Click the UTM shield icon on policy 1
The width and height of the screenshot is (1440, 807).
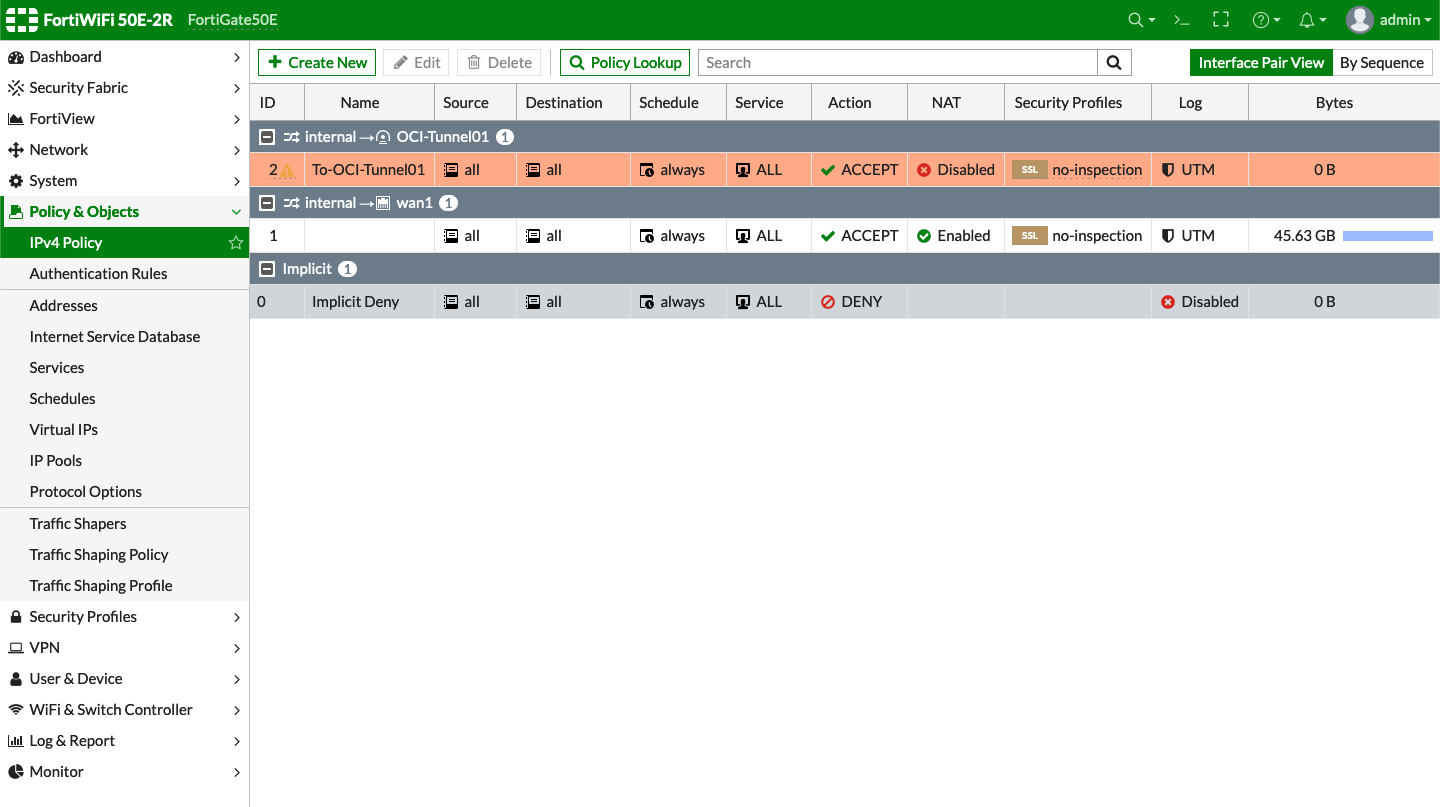click(1170, 236)
